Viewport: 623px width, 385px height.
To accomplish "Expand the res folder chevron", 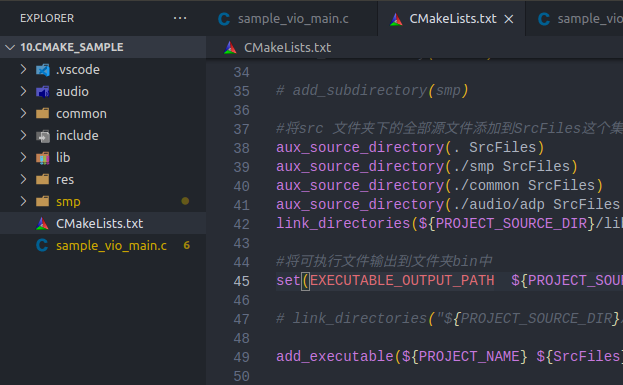I will [x=23, y=180].
